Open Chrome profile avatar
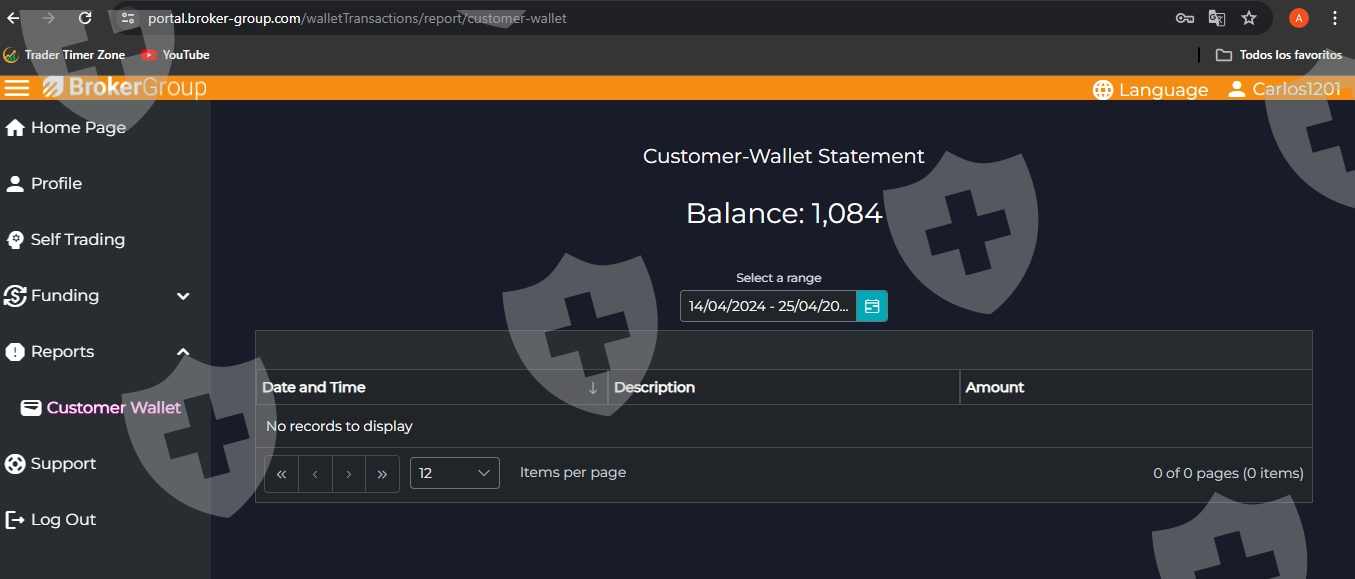 1299,18
